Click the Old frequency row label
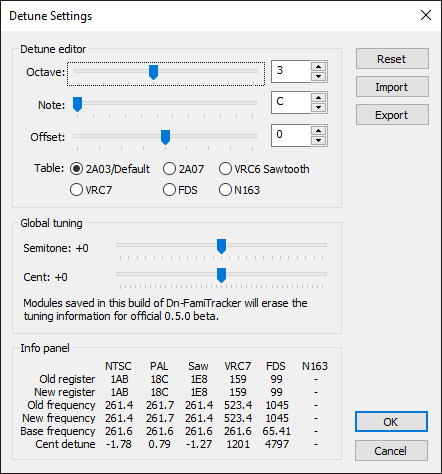Screen dimensions: 442x474 pos(61,405)
